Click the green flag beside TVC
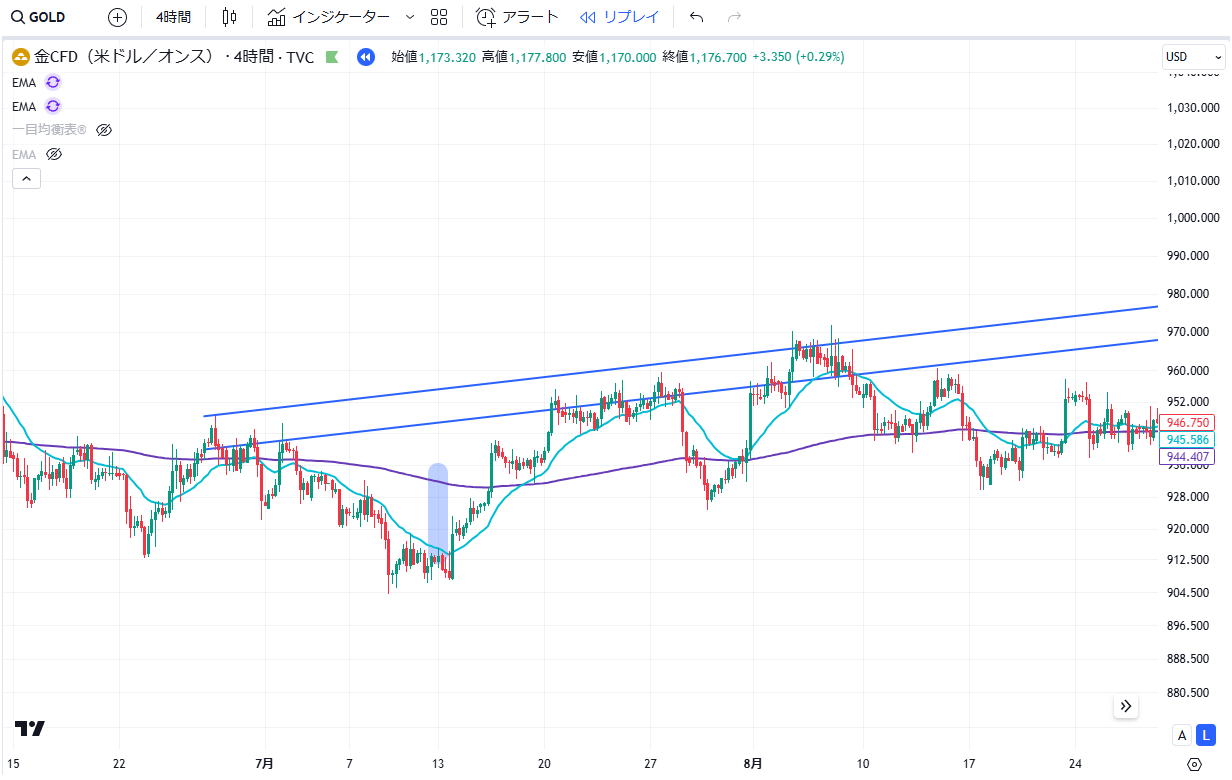Screen dimensions: 1232x780 (x=332, y=57)
